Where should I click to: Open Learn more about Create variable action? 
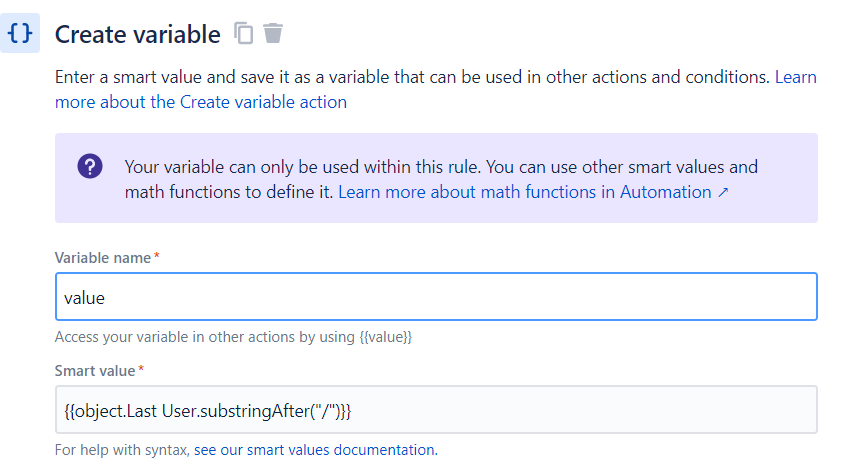coord(200,101)
